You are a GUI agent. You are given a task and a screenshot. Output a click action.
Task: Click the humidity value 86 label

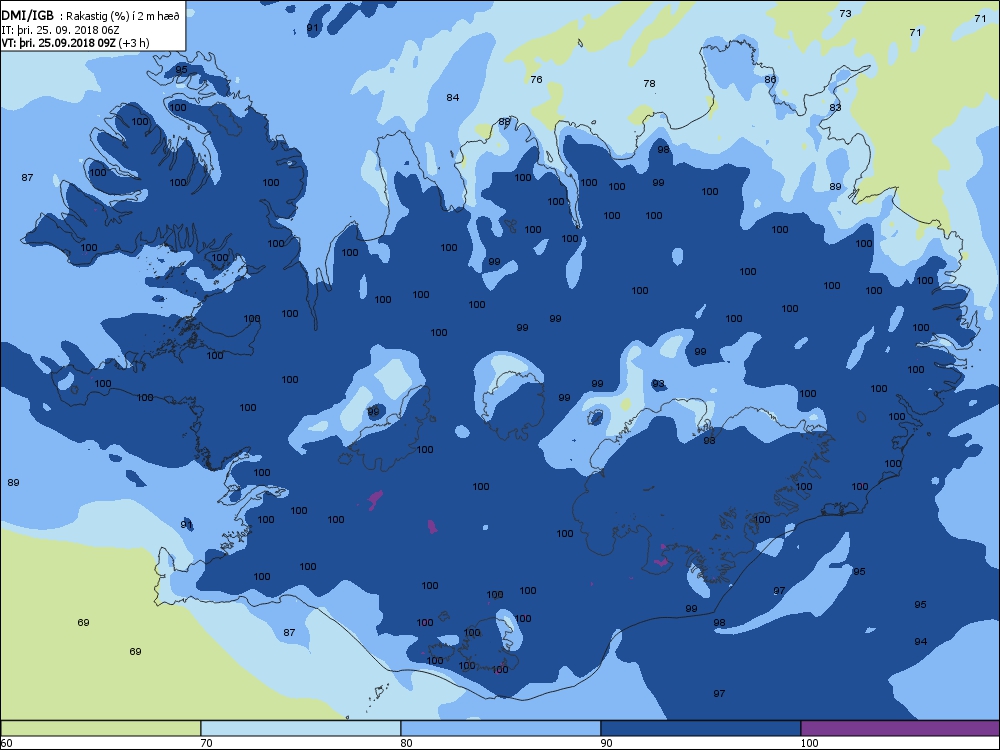[770, 80]
